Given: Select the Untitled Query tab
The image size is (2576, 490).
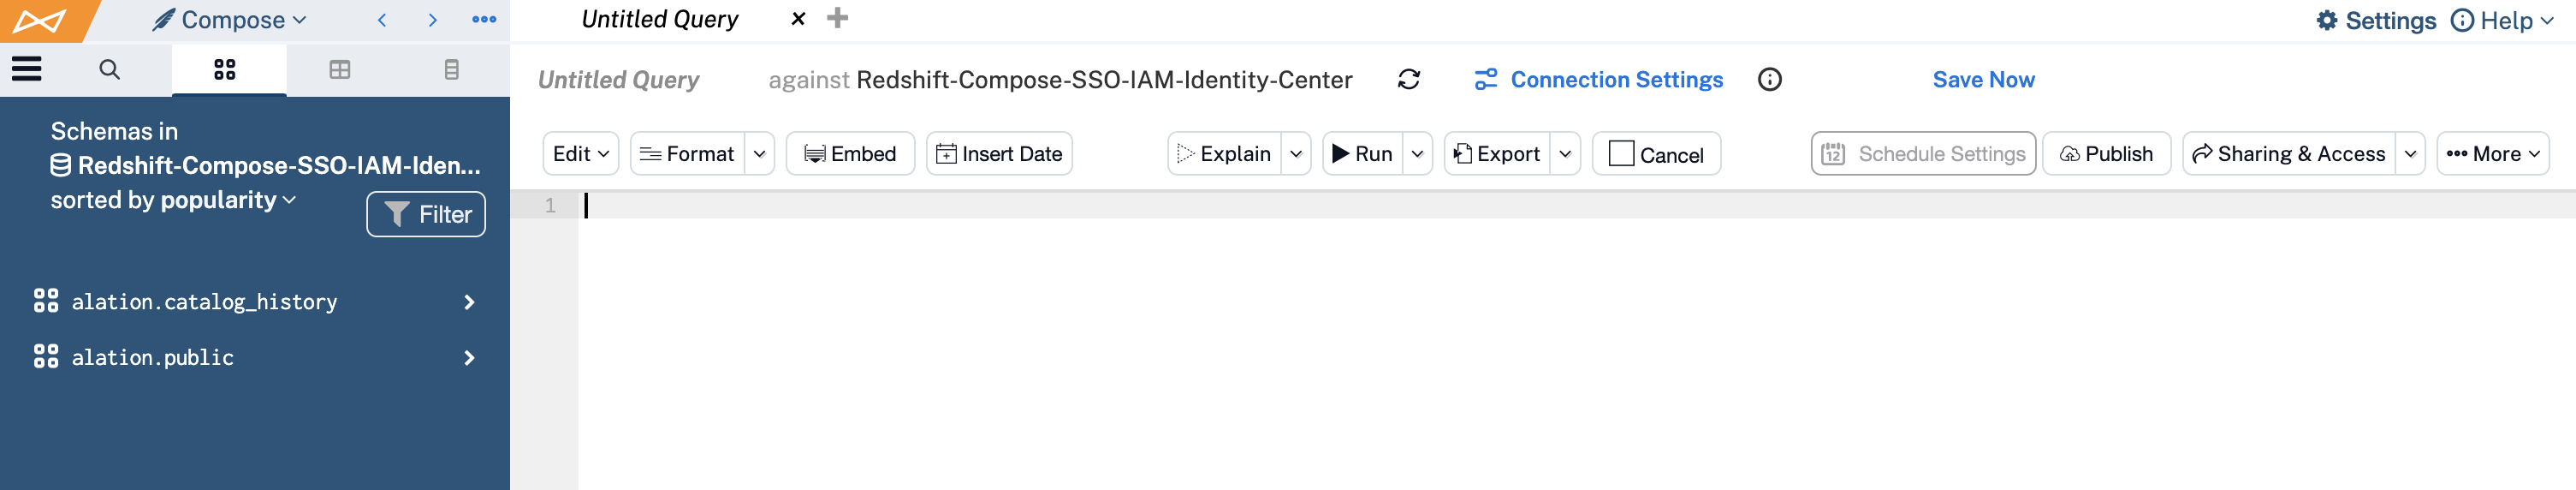Looking at the screenshot, I should [660, 19].
